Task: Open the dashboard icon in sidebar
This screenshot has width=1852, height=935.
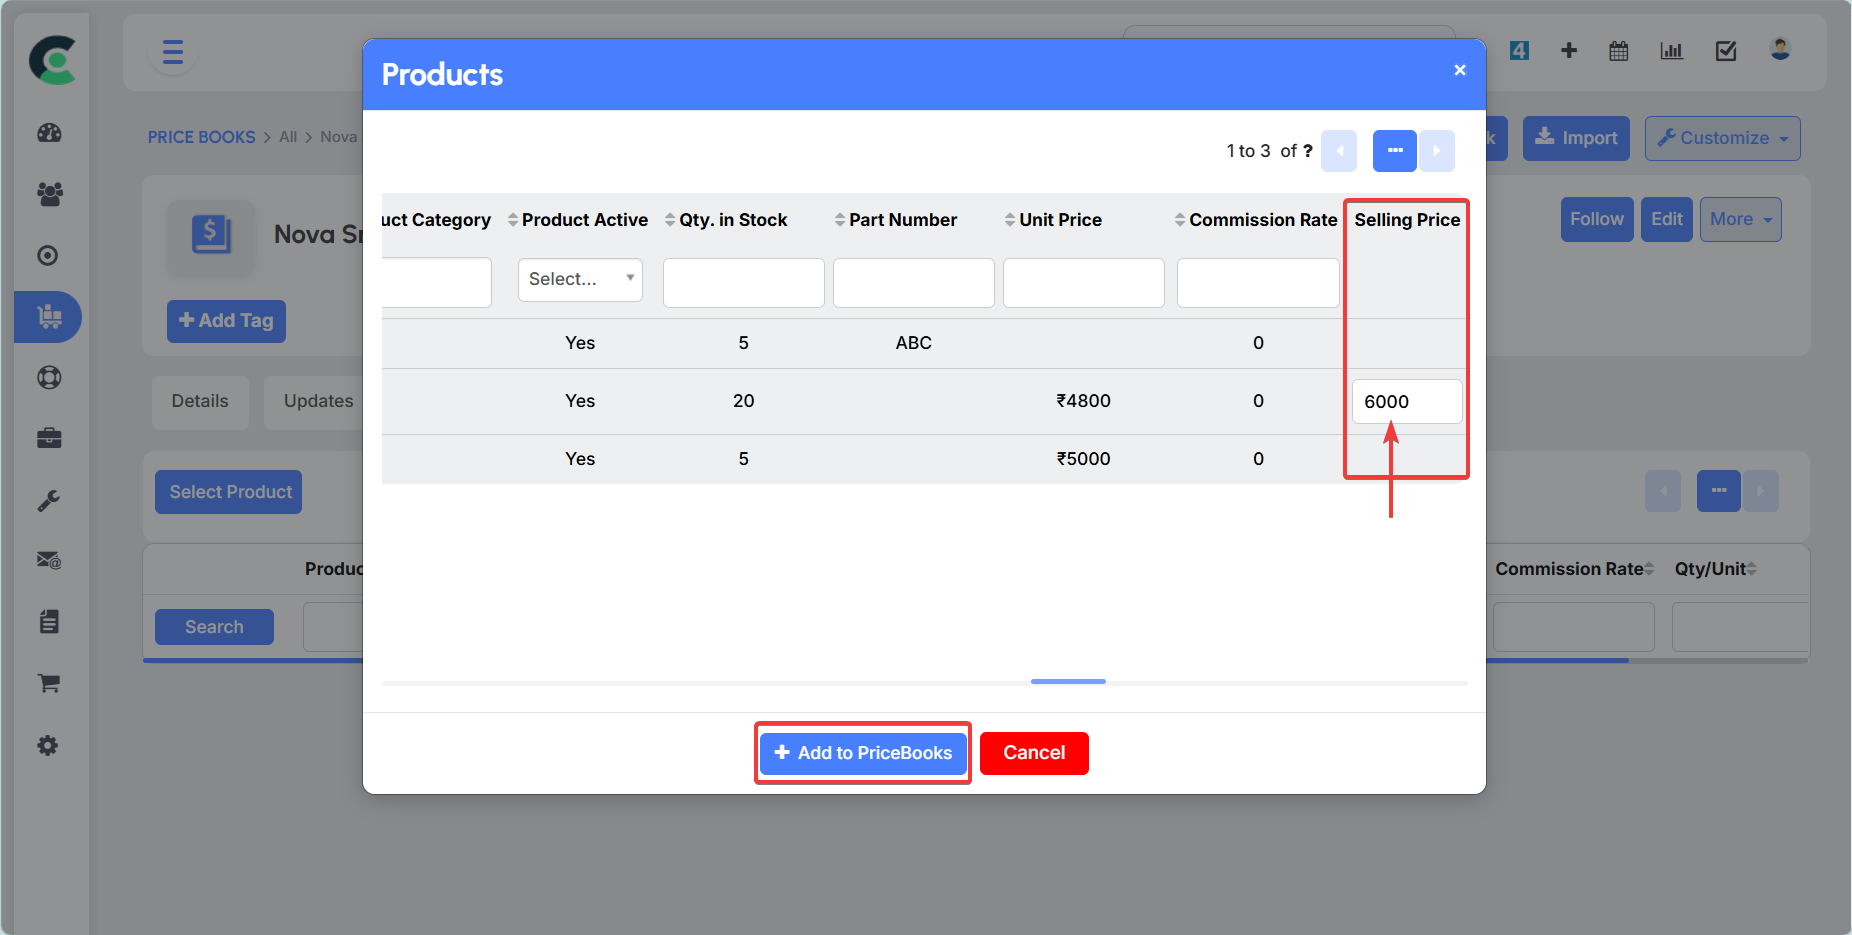Action: coord(49,133)
